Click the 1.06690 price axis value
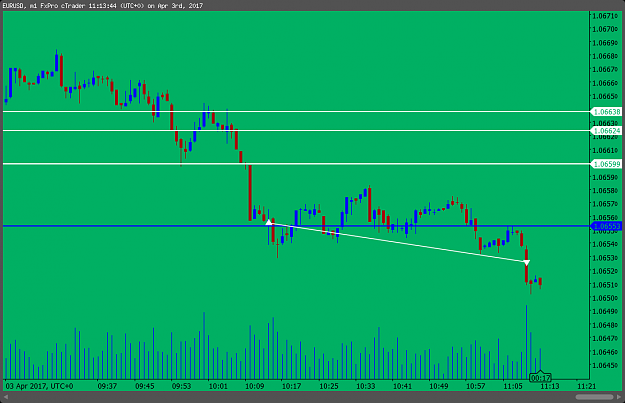The width and height of the screenshot is (625, 403). [x=605, y=43]
